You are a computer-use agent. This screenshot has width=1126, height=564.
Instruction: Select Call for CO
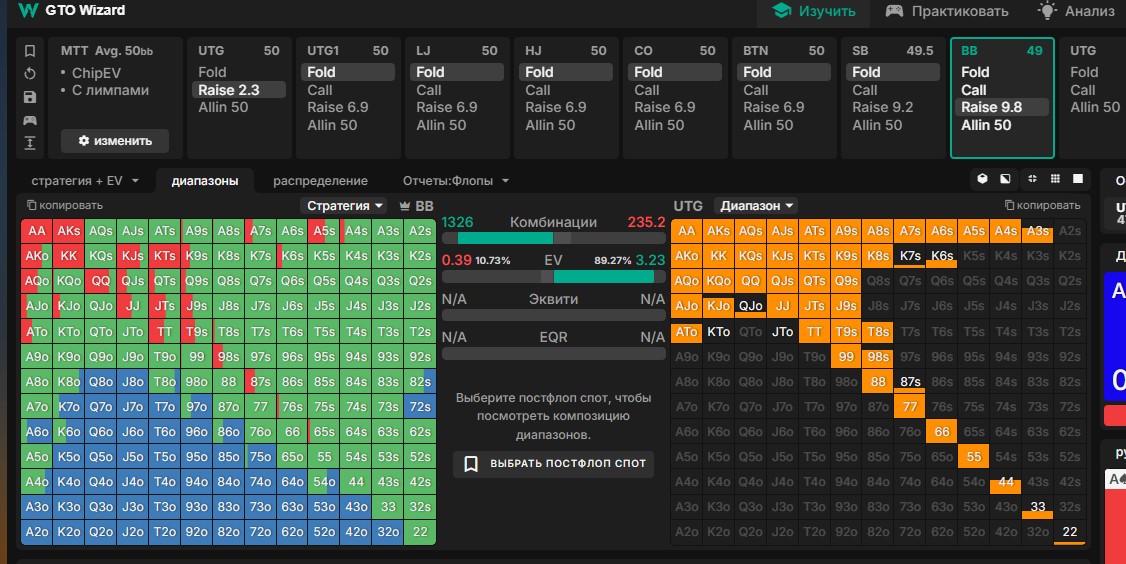(646, 90)
